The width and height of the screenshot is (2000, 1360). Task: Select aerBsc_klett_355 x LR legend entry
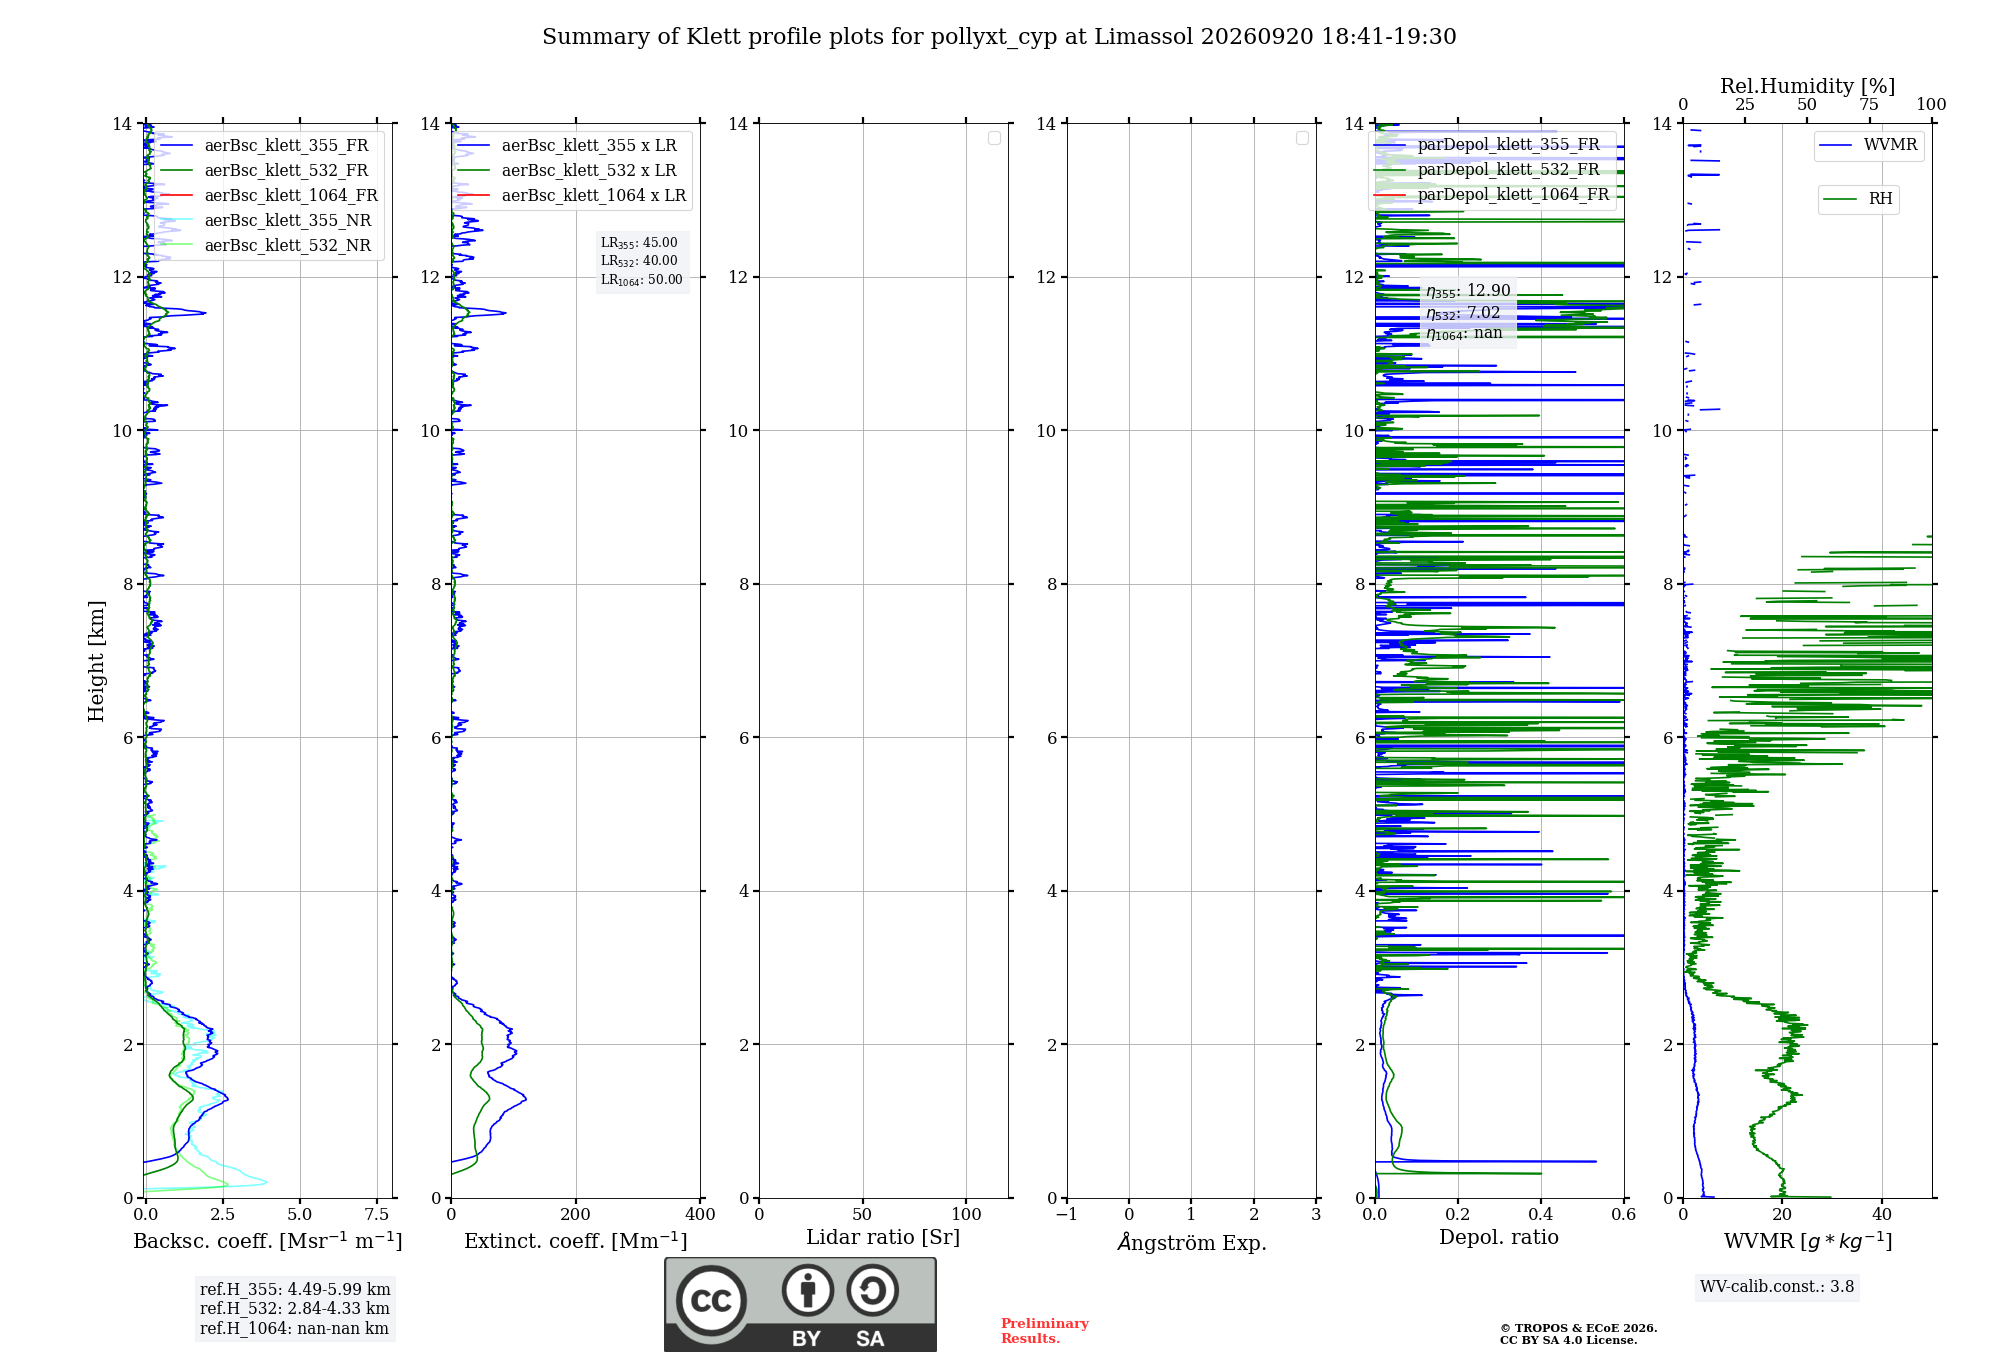(x=567, y=145)
